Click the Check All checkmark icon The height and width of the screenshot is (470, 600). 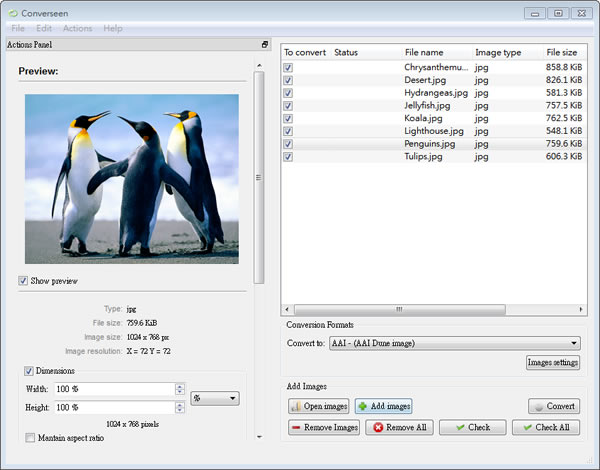pyautogui.click(x=526, y=428)
